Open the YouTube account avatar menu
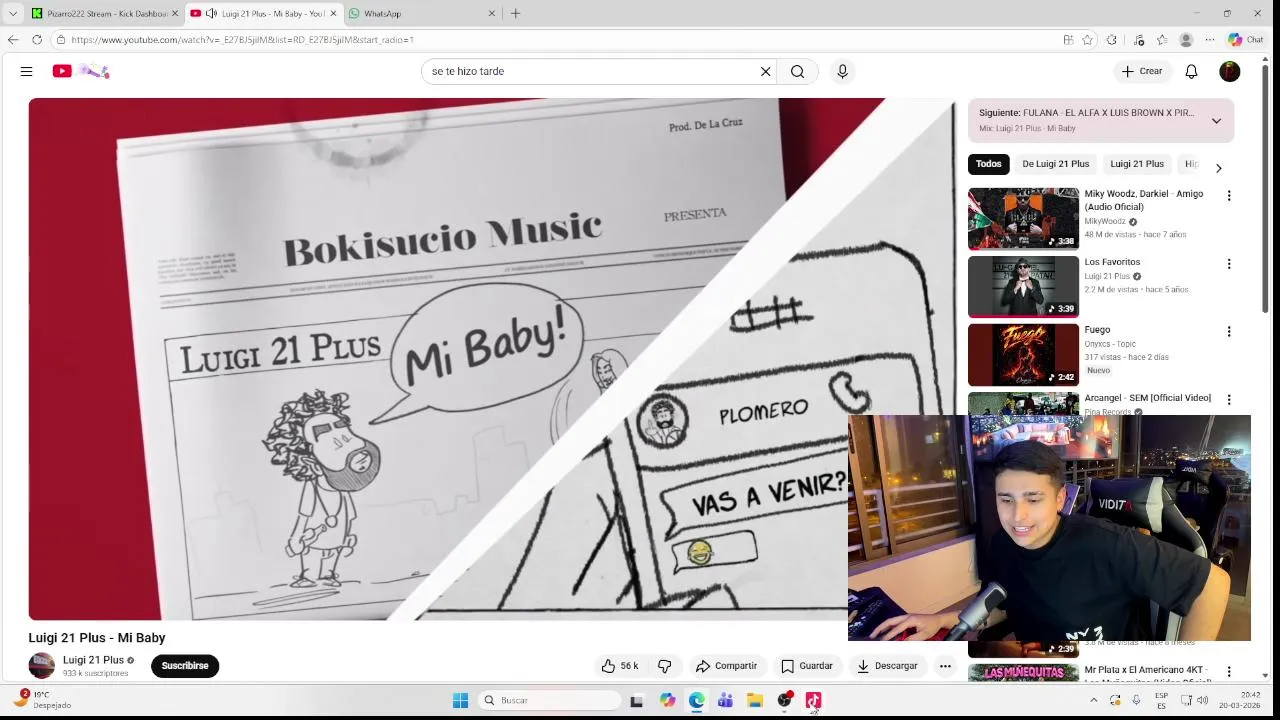The height and width of the screenshot is (720, 1280). (x=1230, y=71)
